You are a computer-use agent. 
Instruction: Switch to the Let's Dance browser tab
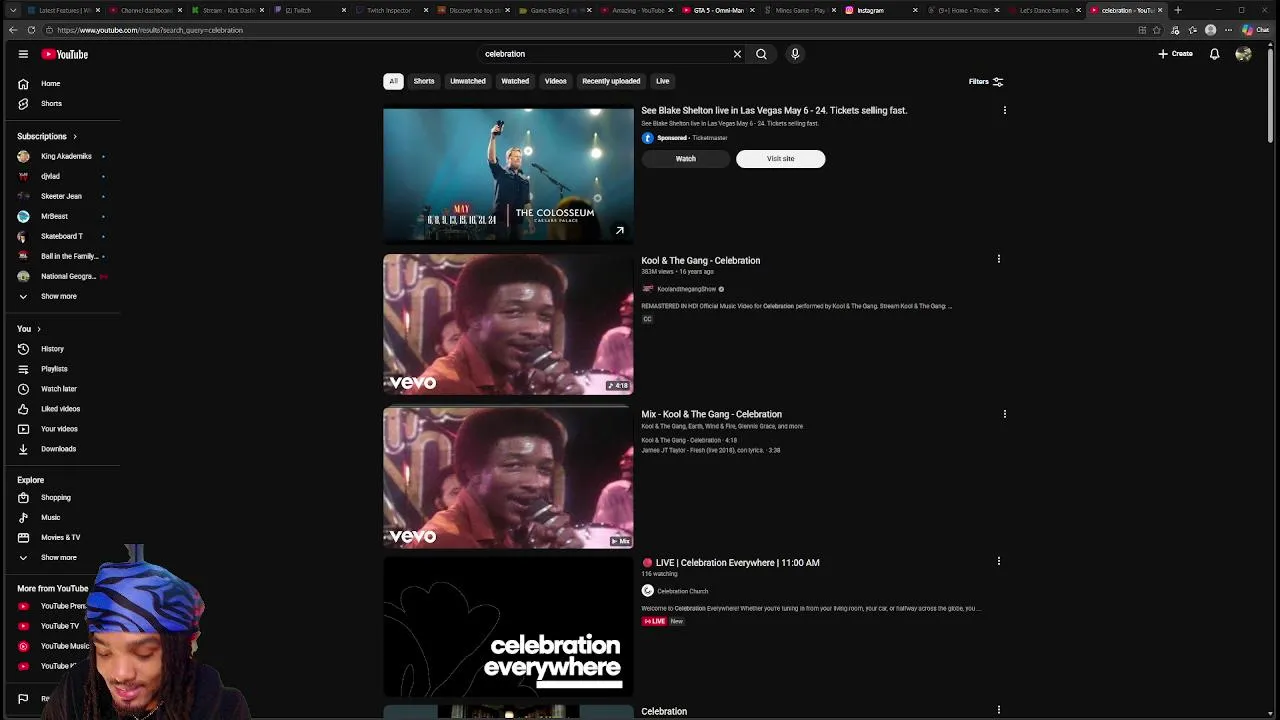(x=1042, y=10)
